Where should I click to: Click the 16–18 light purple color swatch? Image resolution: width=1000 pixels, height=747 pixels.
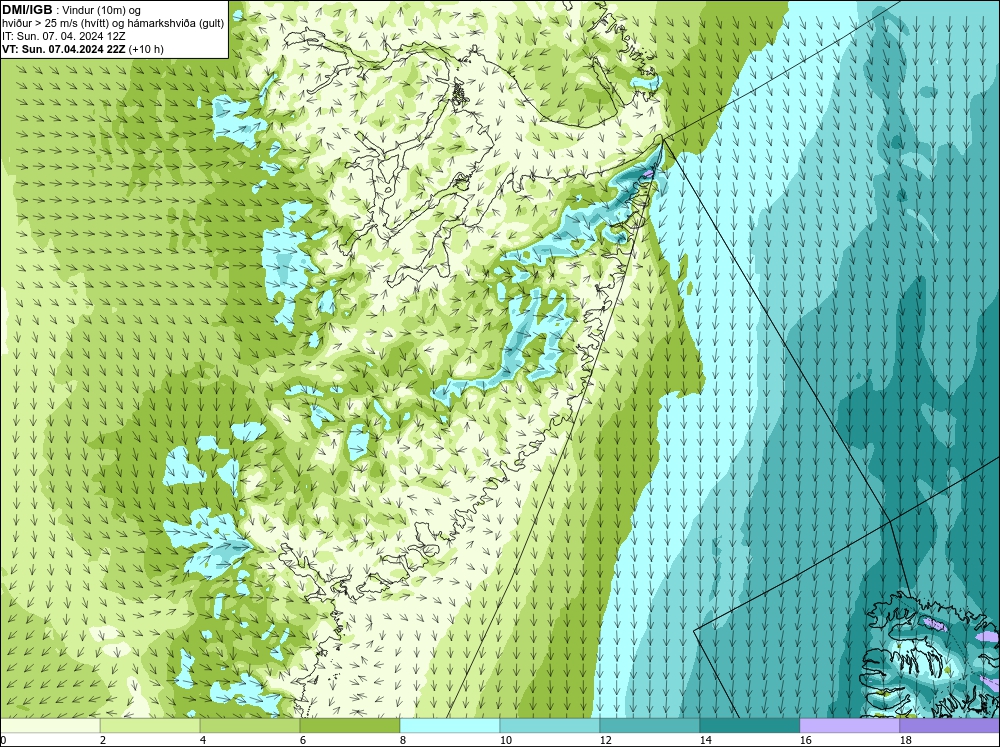point(849,726)
